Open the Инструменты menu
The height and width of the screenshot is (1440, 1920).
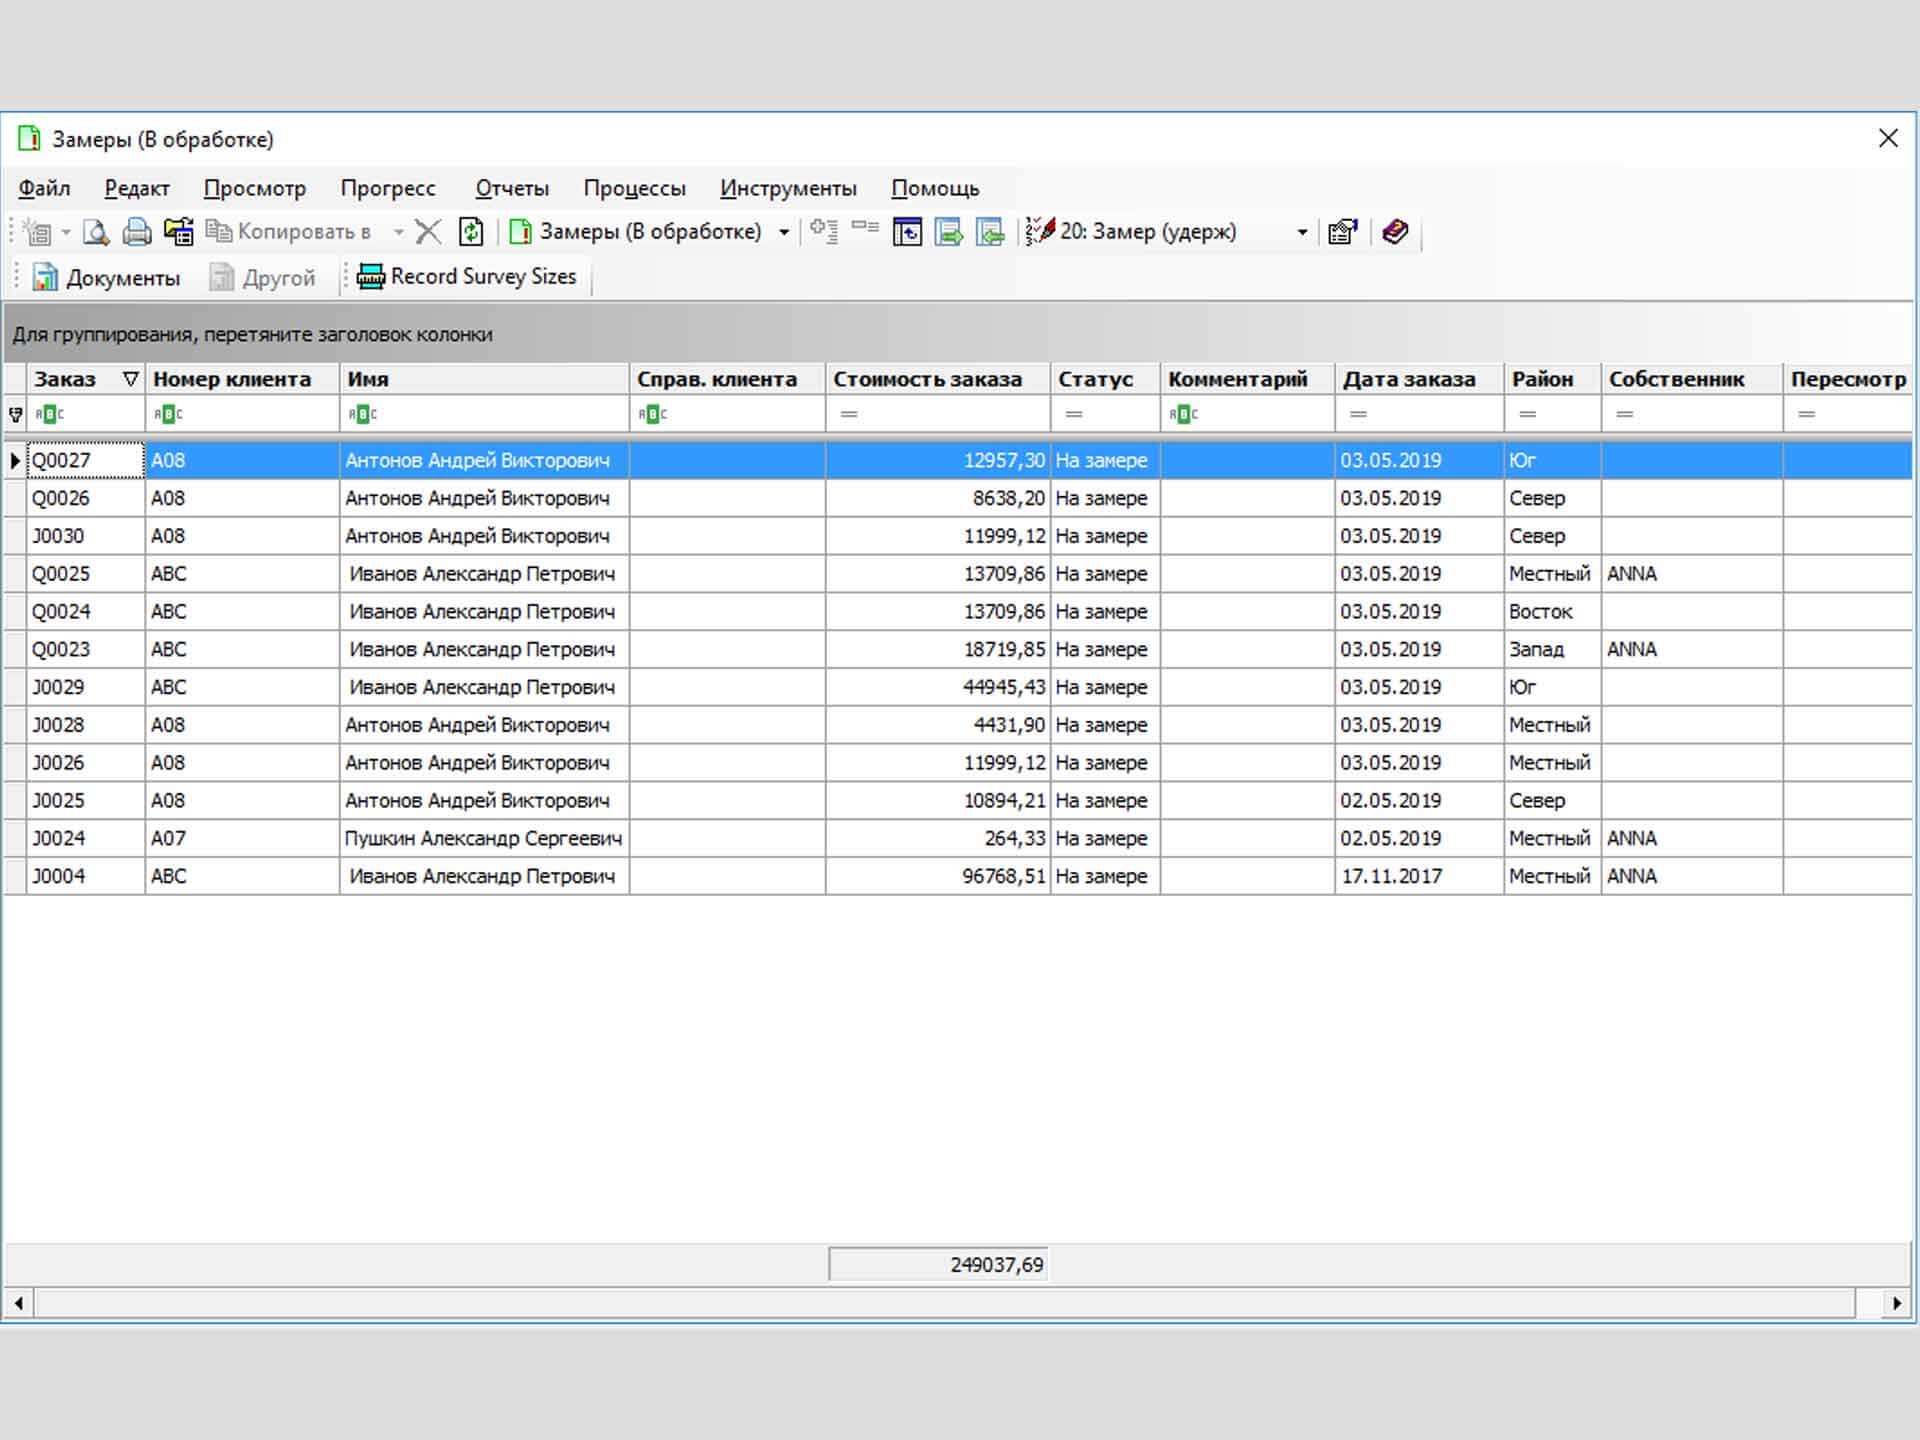point(788,188)
